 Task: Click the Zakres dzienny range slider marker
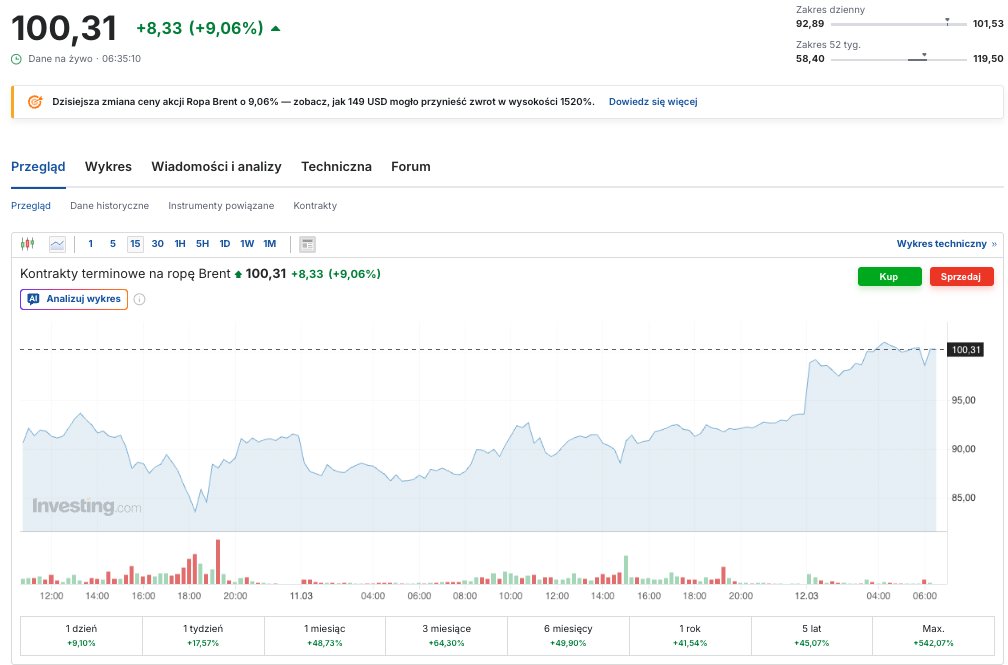(947, 22)
